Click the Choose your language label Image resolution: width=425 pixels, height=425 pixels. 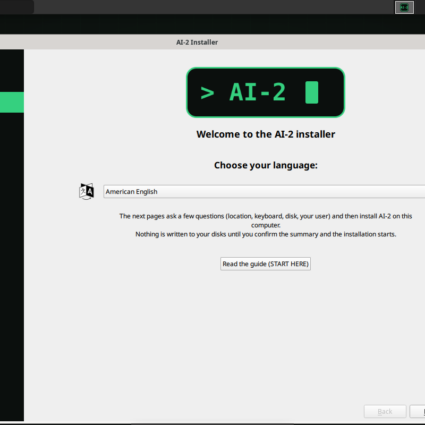pos(266,165)
